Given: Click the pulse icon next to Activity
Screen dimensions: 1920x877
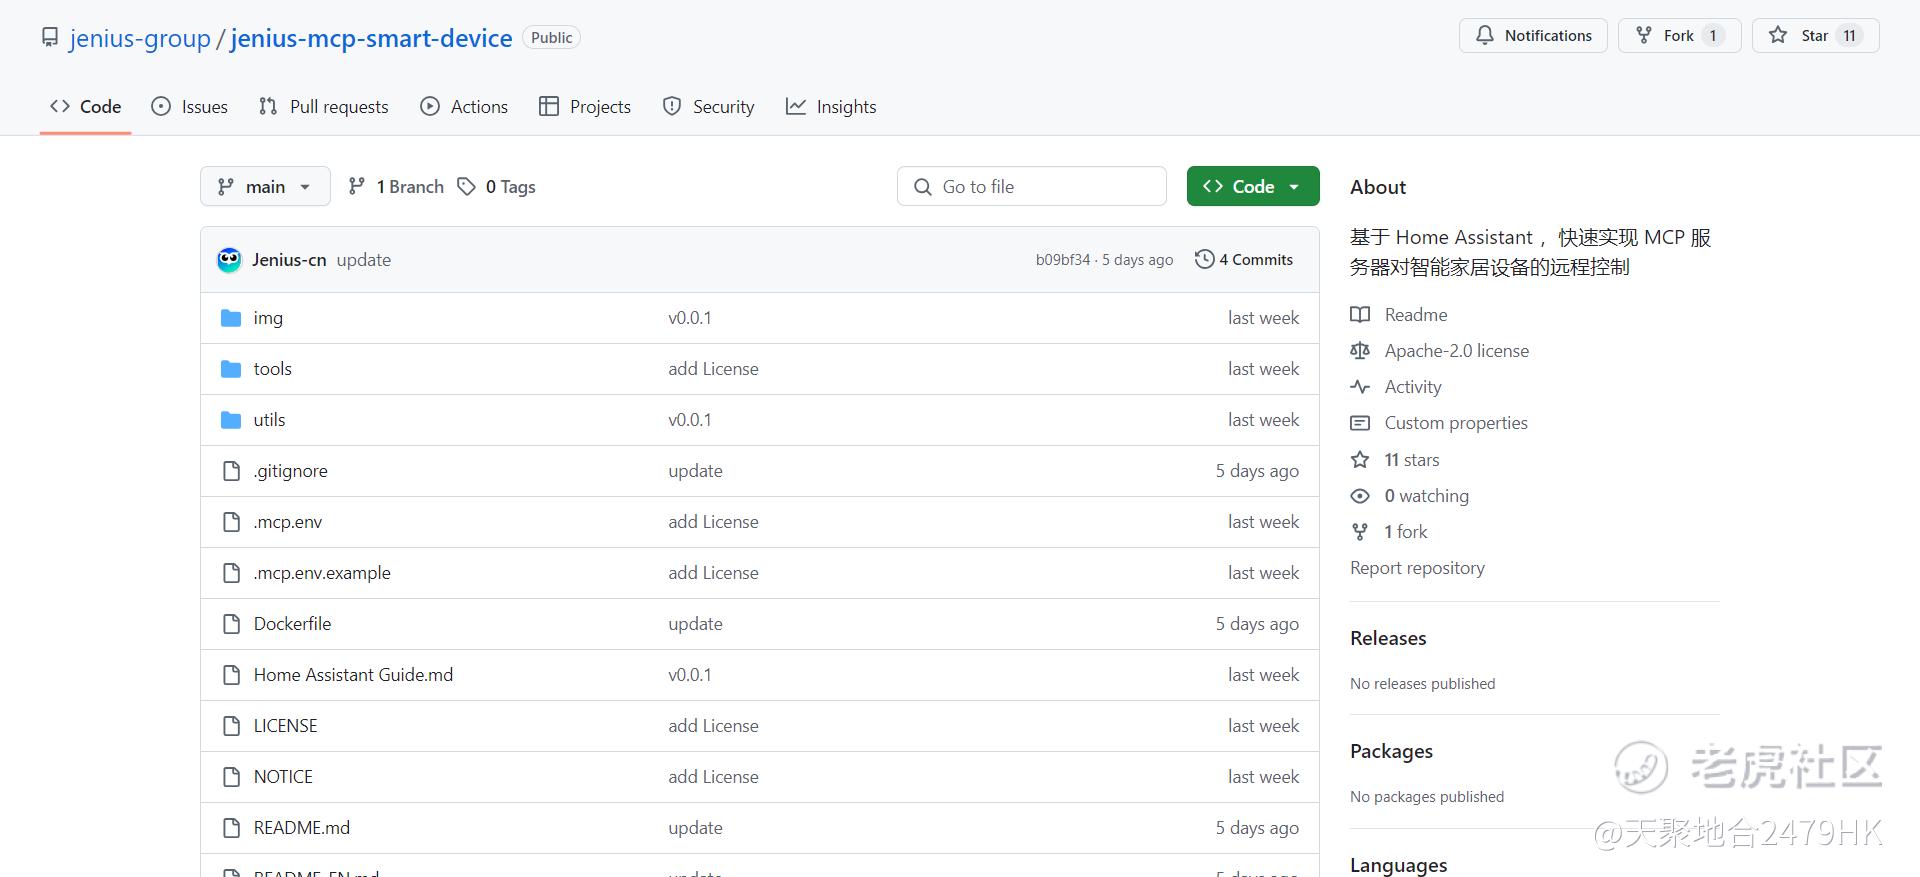Looking at the screenshot, I should (x=1360, y=387).
